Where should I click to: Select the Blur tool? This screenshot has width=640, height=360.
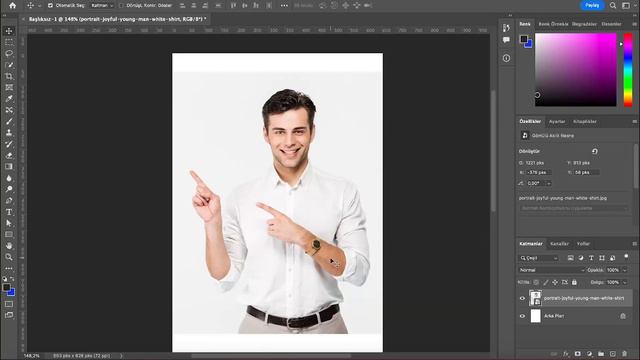coord(9,178)
